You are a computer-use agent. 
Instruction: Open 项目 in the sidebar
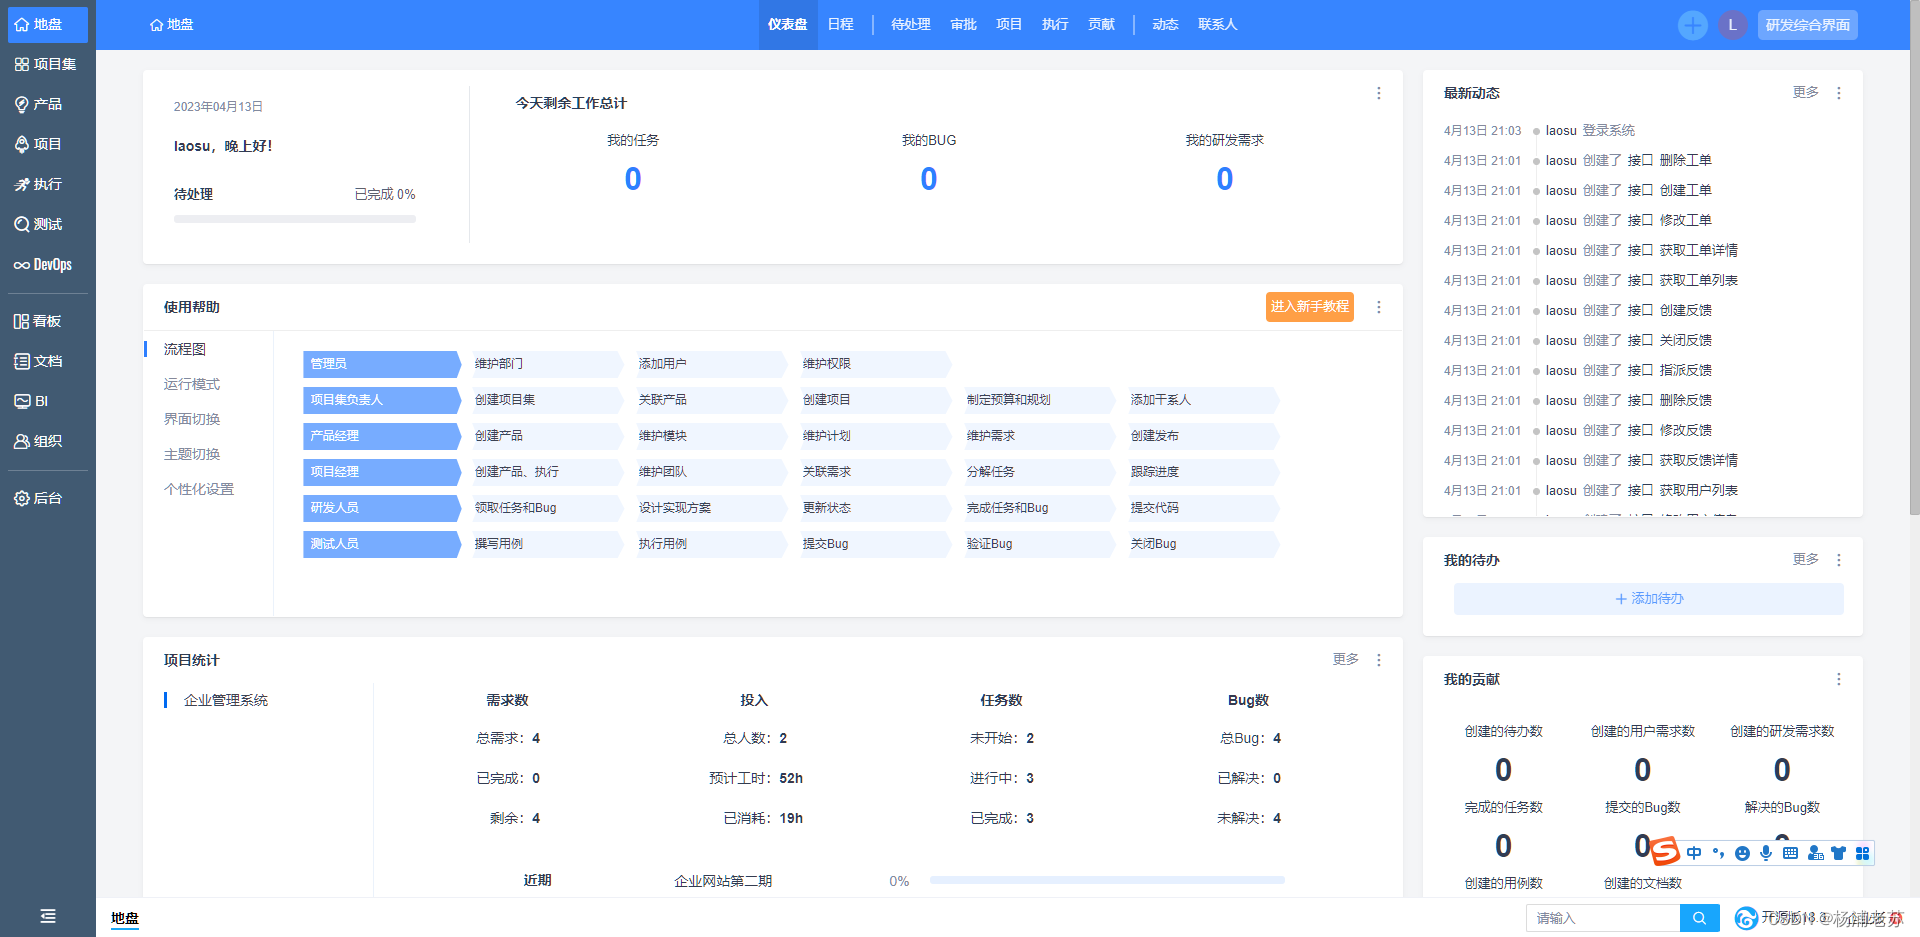pos(47,144)
